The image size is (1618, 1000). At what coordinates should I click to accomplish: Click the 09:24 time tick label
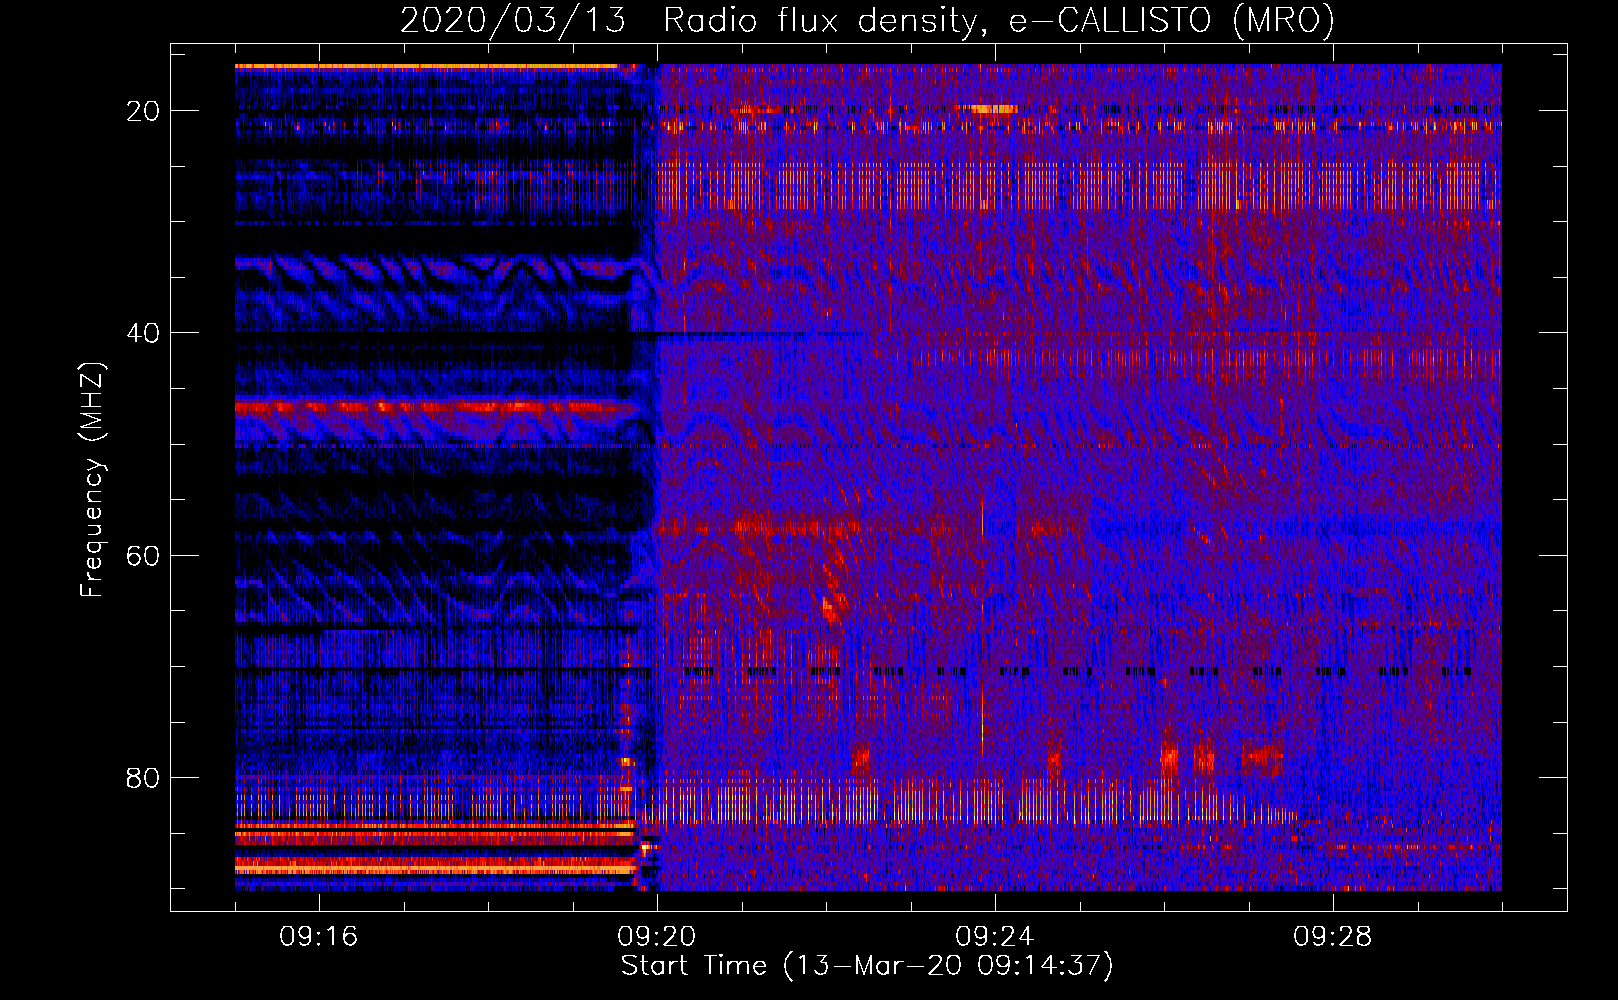tap(995, 937)
